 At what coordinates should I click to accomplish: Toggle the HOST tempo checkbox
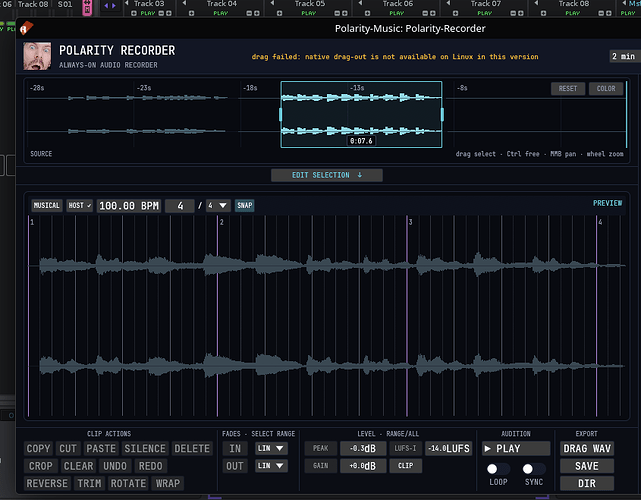tap(80, 205)
